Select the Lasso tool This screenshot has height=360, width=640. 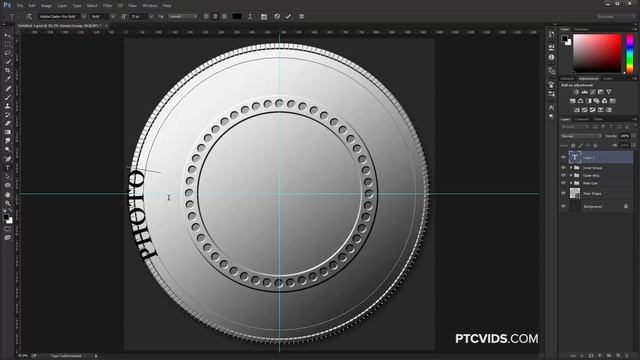tap(7, 53)
